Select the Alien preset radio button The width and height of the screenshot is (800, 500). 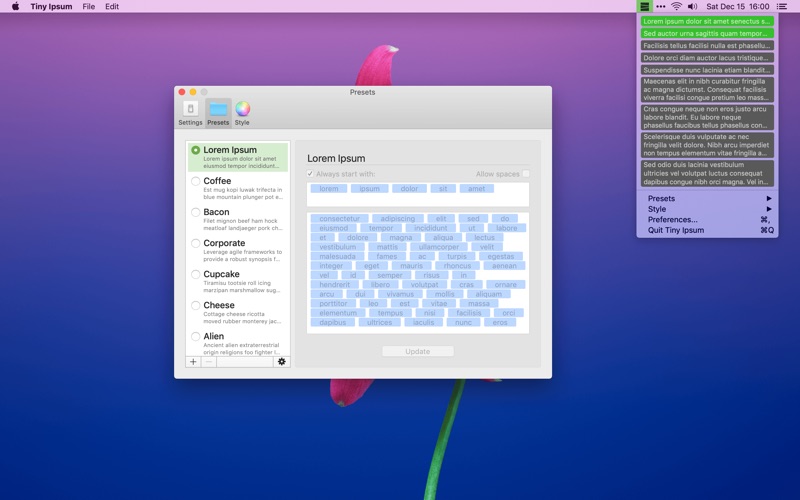[195, 337]
